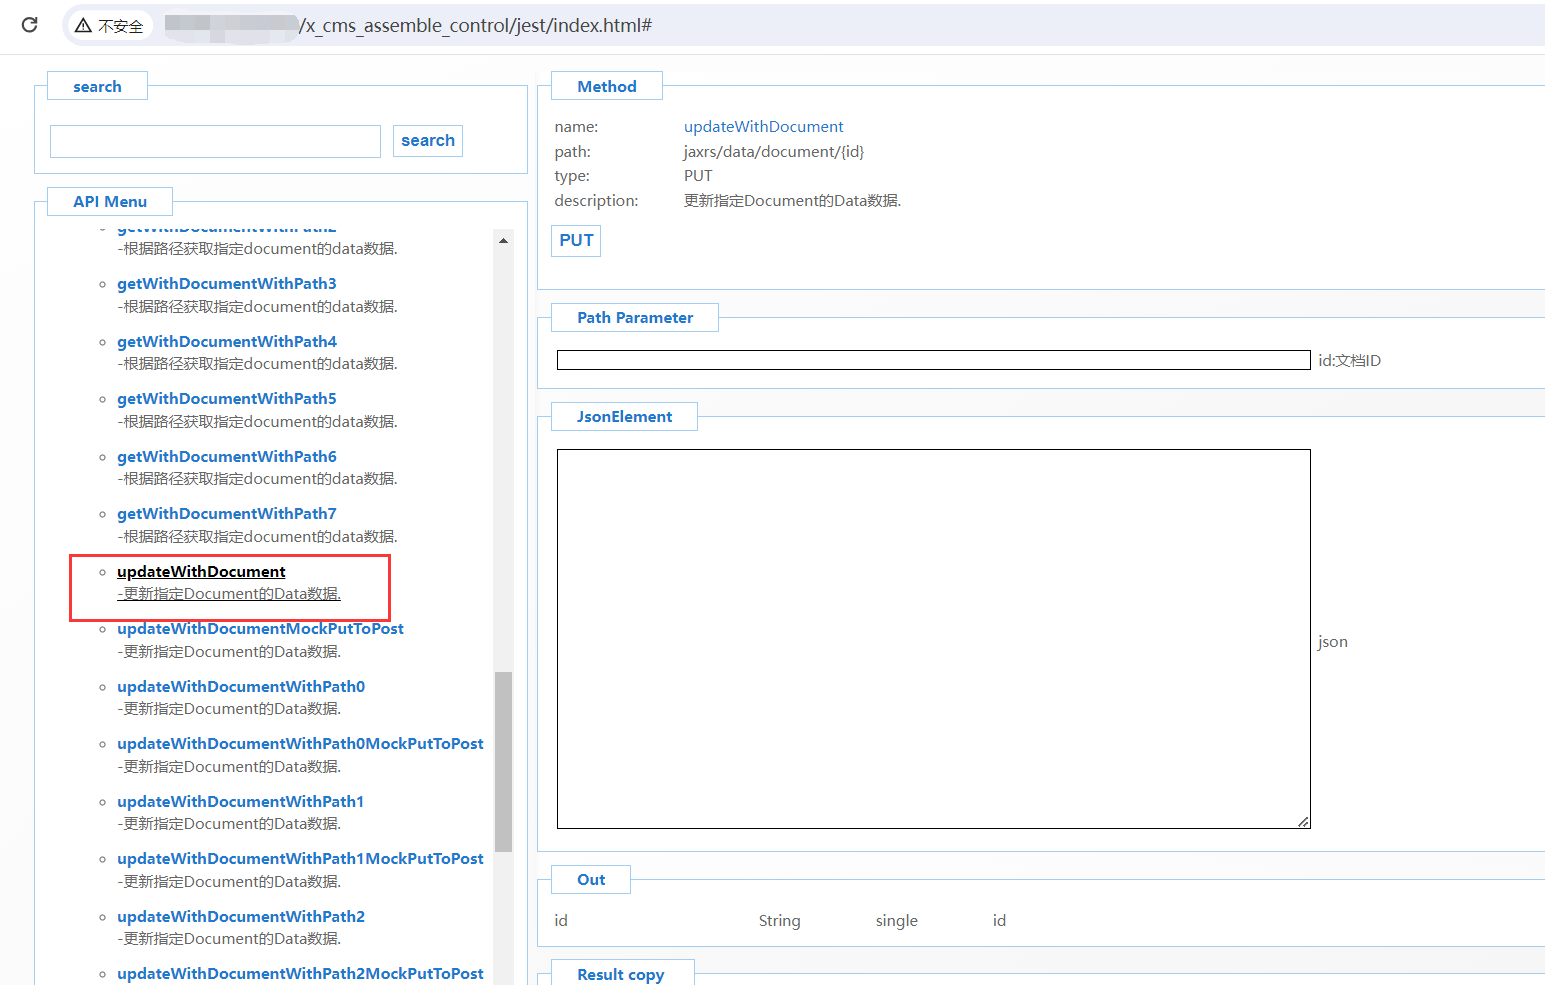Screen dimensions: 1545x985
Task: Click inside the JsonElement json textarea
Action: (x=932, y=638)
